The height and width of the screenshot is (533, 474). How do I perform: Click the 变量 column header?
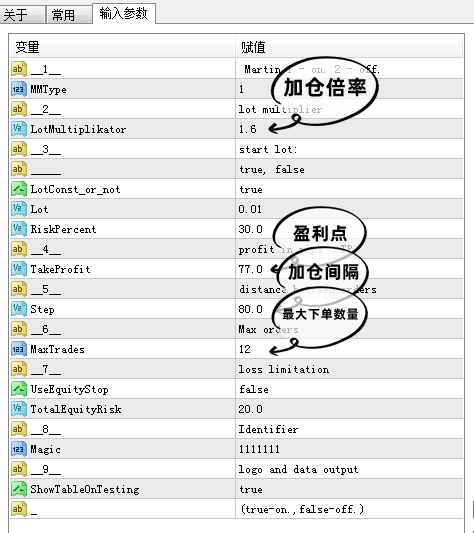(122, 47)
